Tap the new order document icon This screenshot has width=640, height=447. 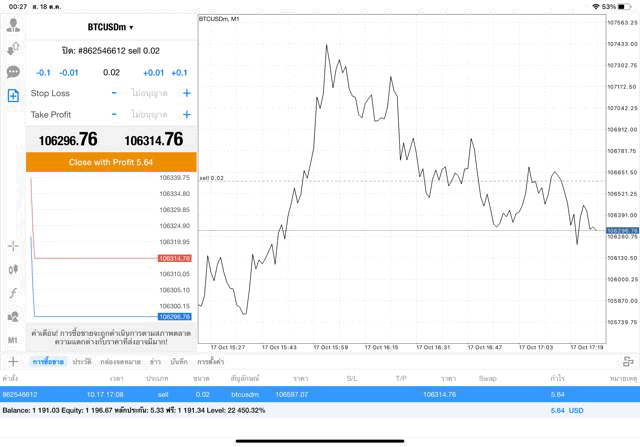click(13, 96)
